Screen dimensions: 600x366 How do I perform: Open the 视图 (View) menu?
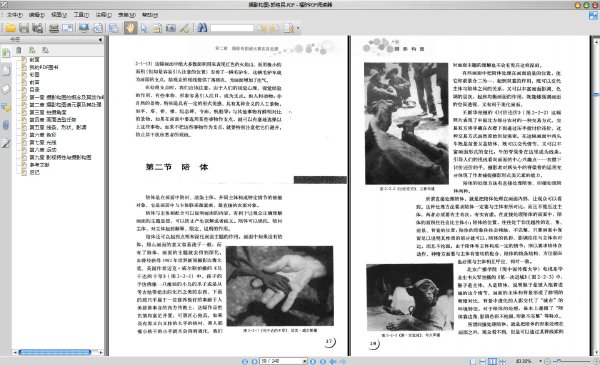point(59,15)
